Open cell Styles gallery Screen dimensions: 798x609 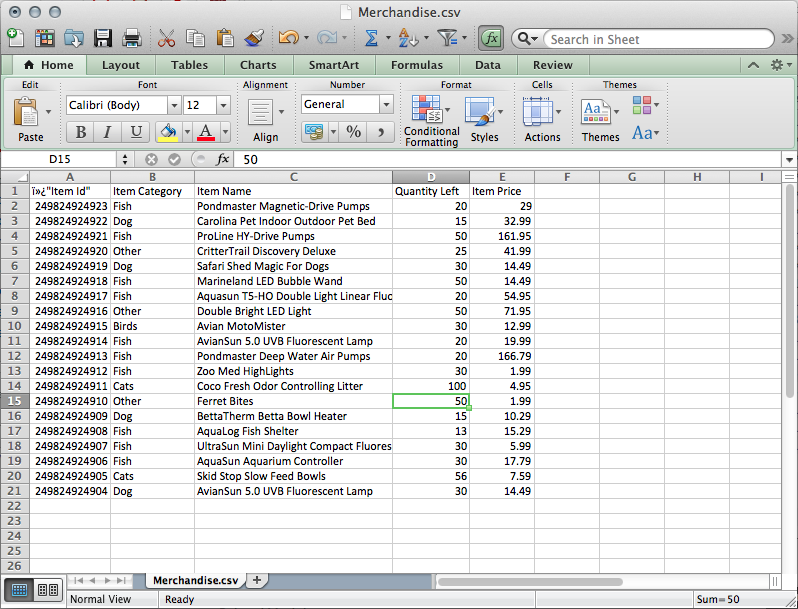479,111
